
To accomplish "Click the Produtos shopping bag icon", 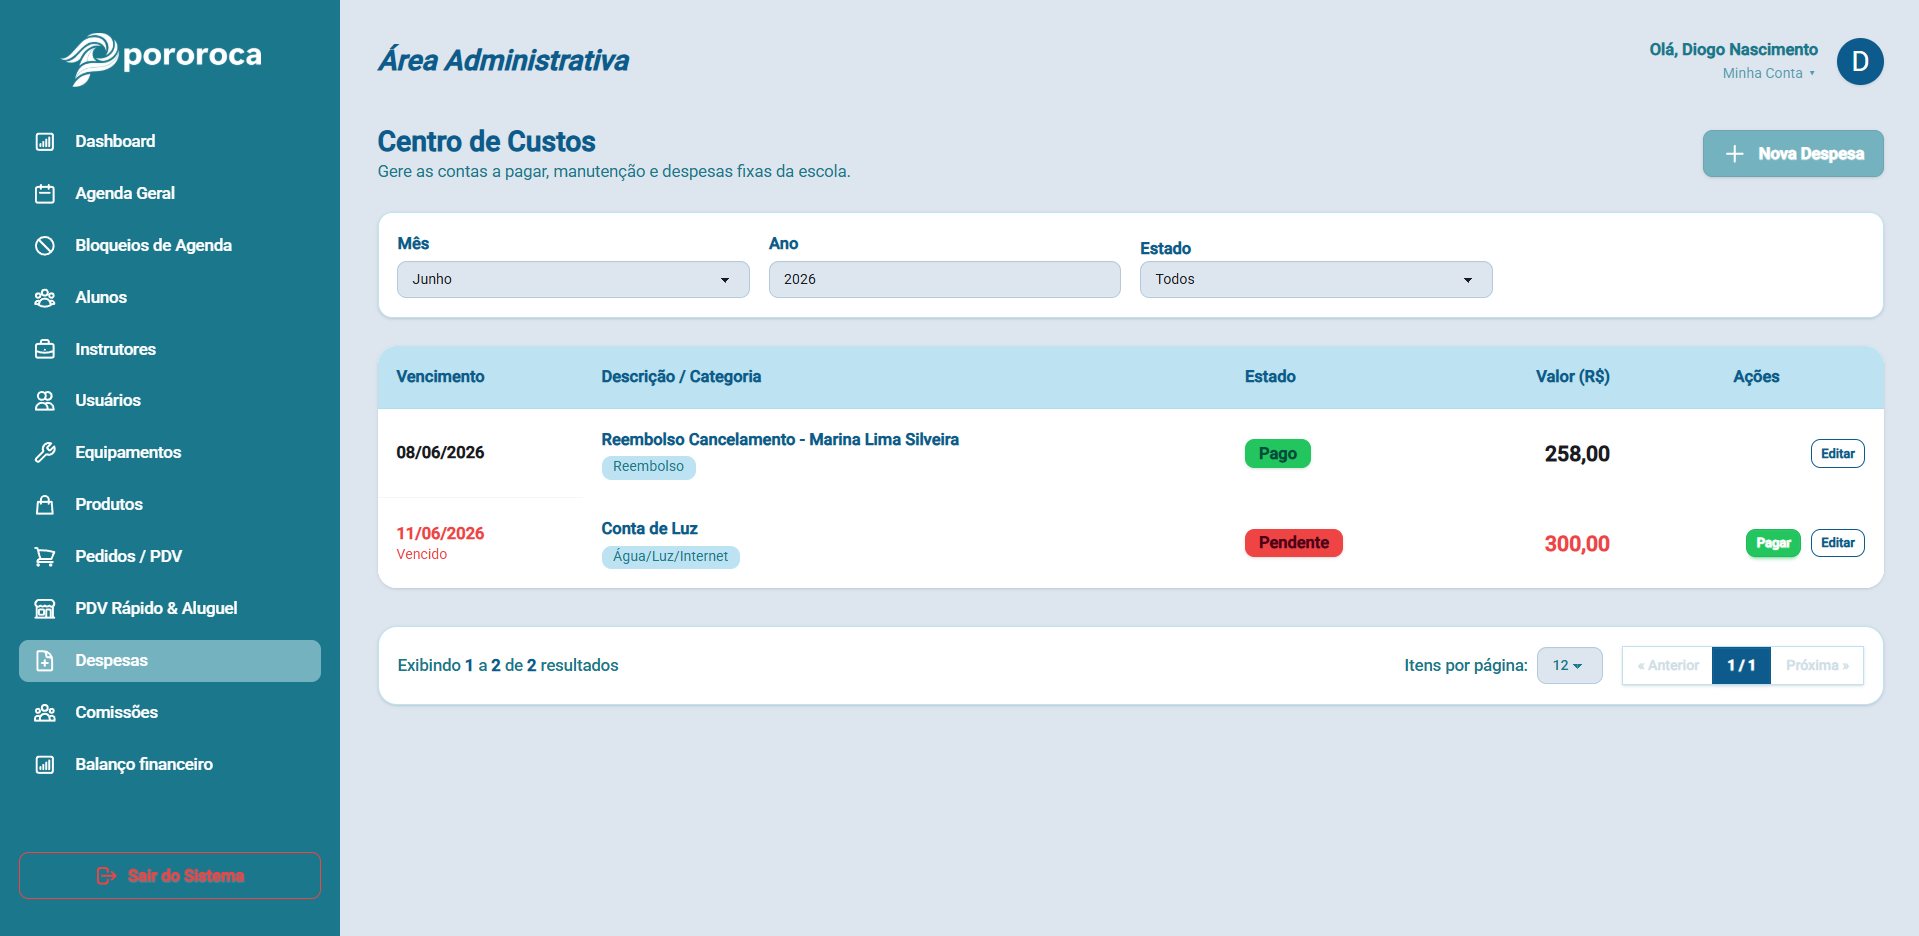I will [x=45, y=505].
